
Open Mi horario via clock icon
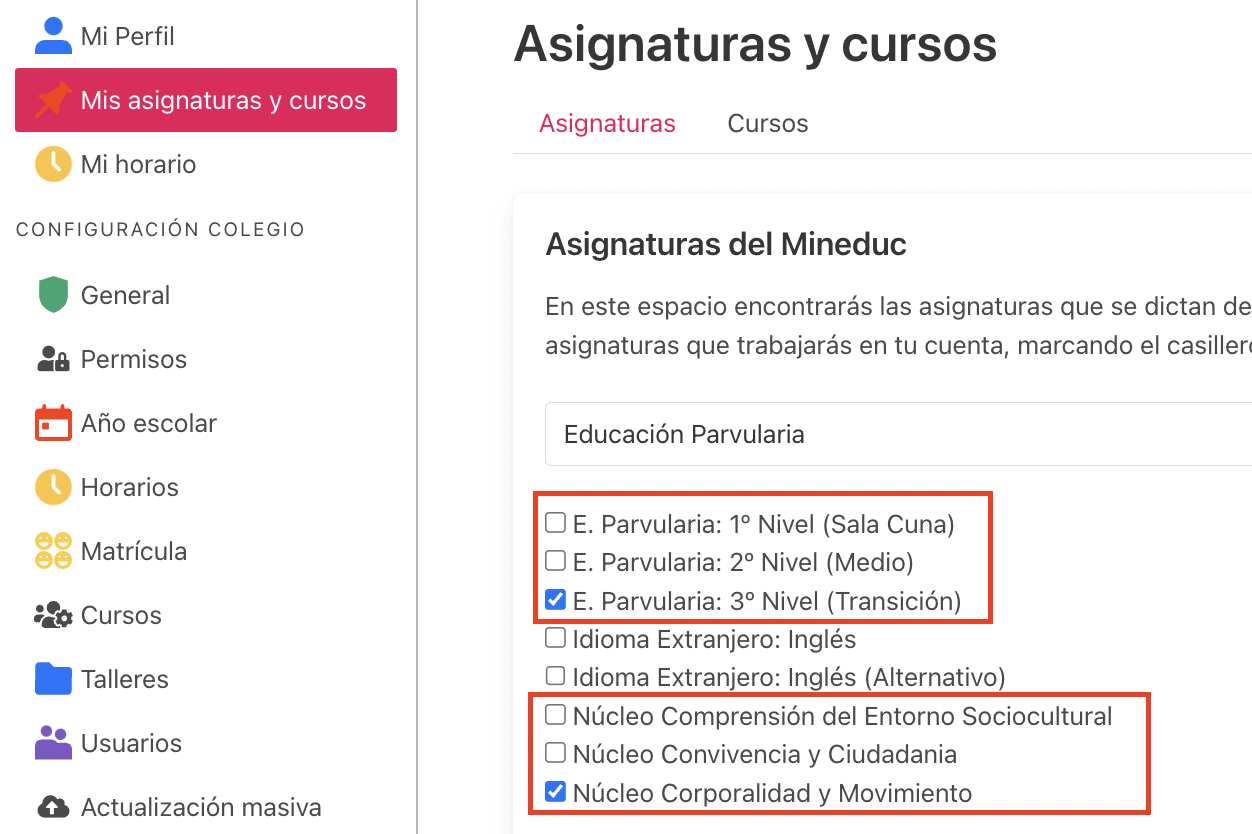pos(53,164)
